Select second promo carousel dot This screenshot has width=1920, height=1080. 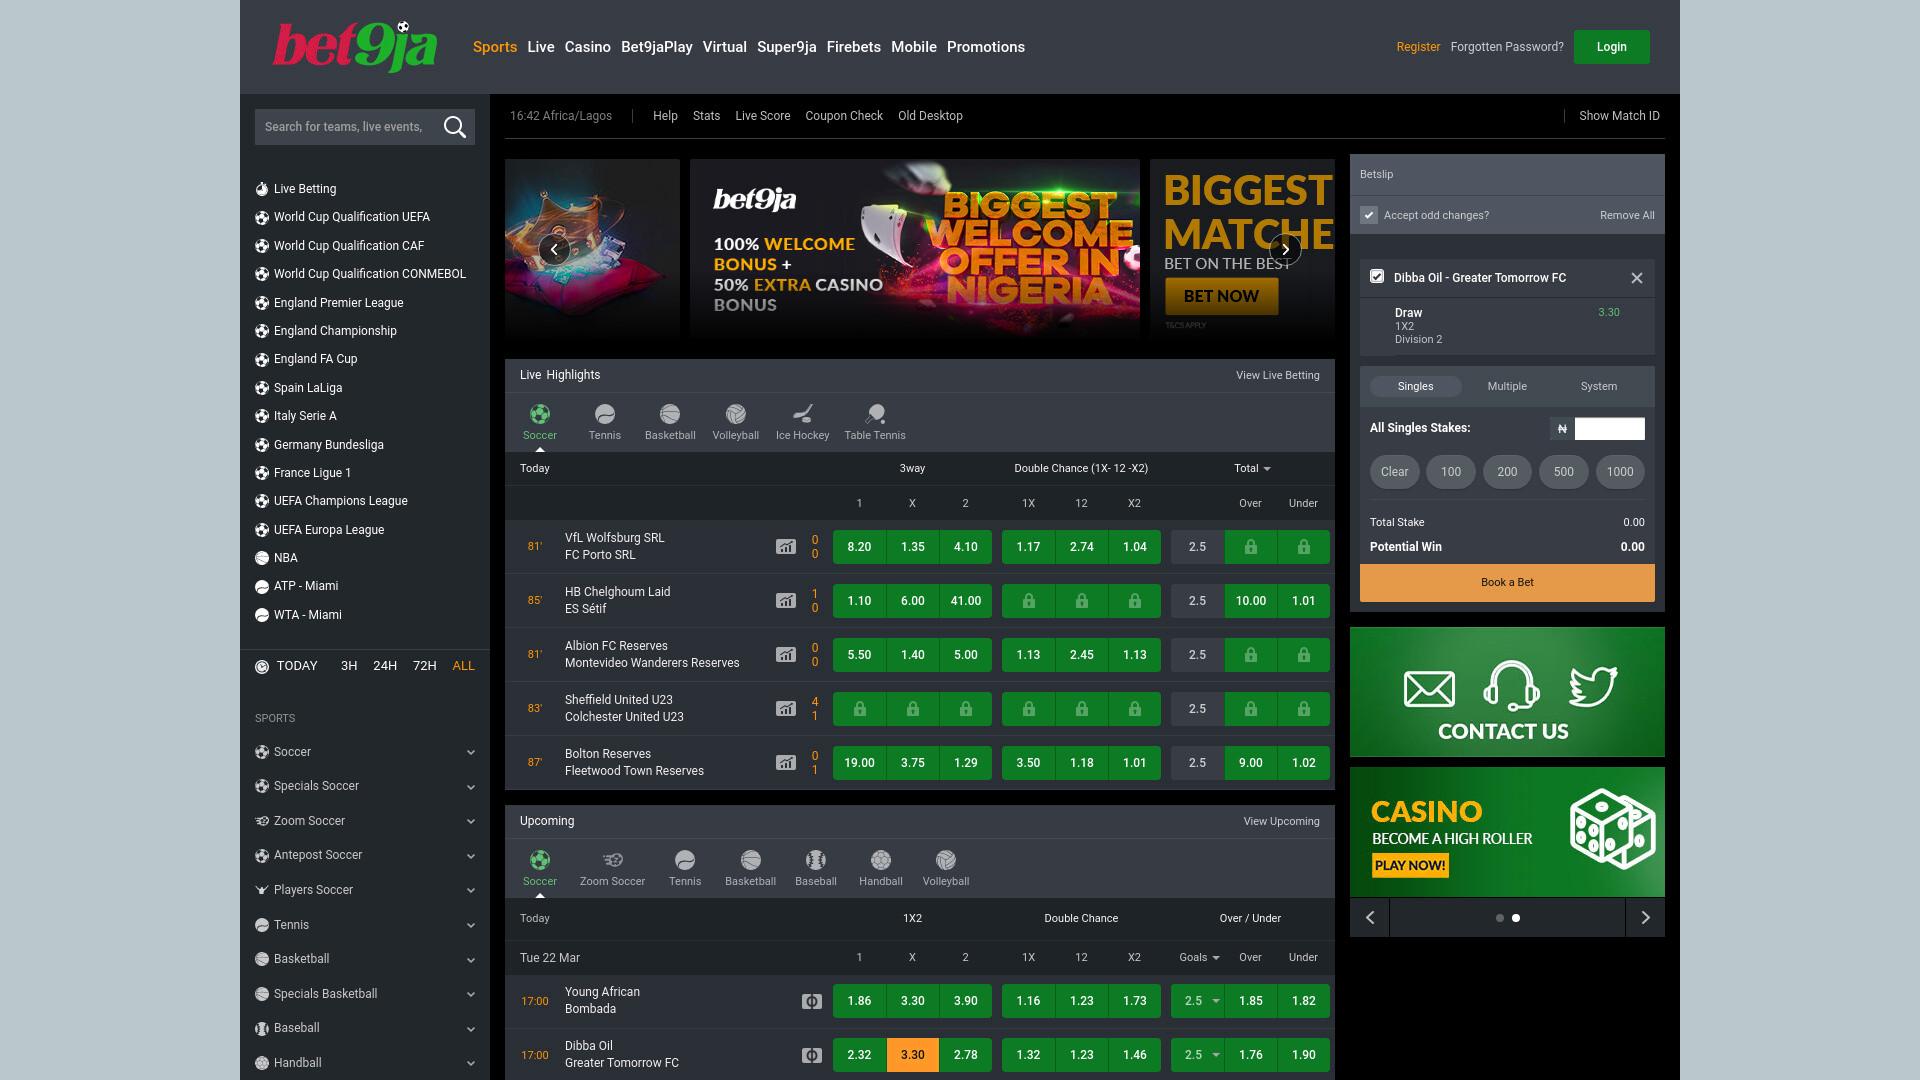click(1516, 918)
